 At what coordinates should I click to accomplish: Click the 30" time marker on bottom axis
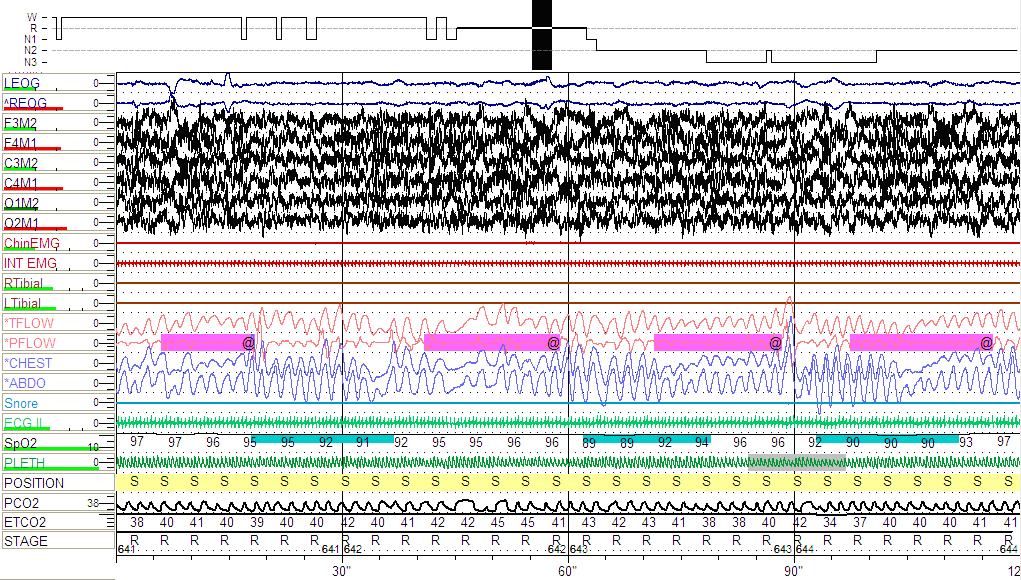pyautogui.click(x=341, y=571)
